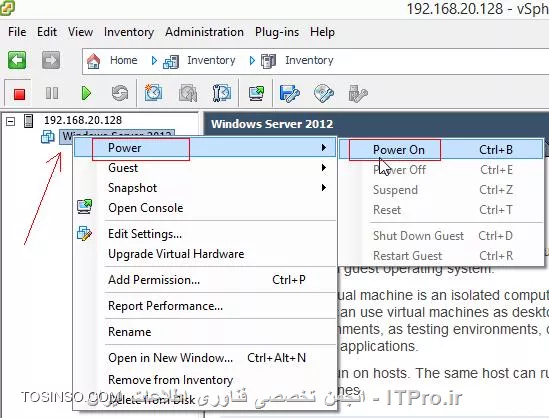Click the red Power Off stop icon
Screen dimensions: 549x418
pos(19,94)
